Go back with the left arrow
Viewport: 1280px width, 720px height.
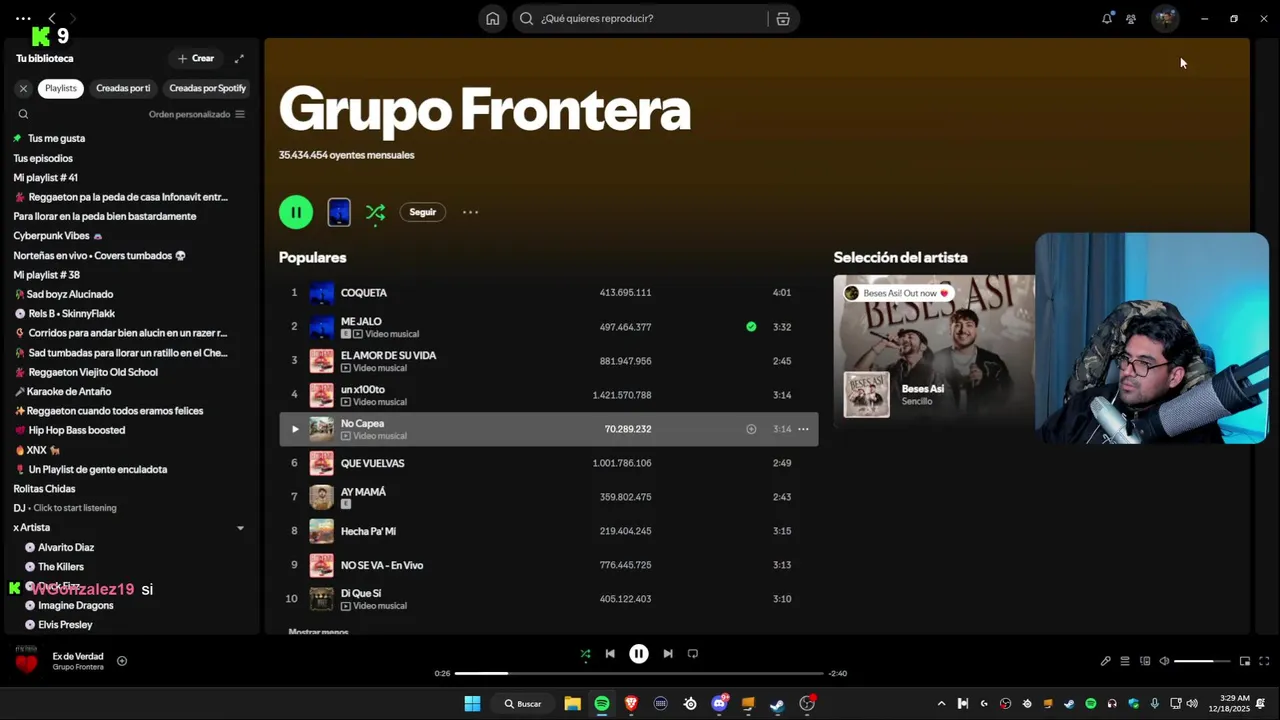click(52, 18)
